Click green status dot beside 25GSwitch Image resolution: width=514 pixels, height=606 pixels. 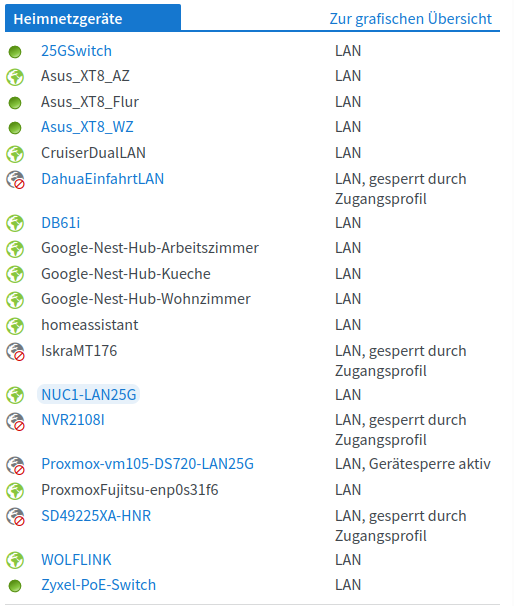[15, 52]
